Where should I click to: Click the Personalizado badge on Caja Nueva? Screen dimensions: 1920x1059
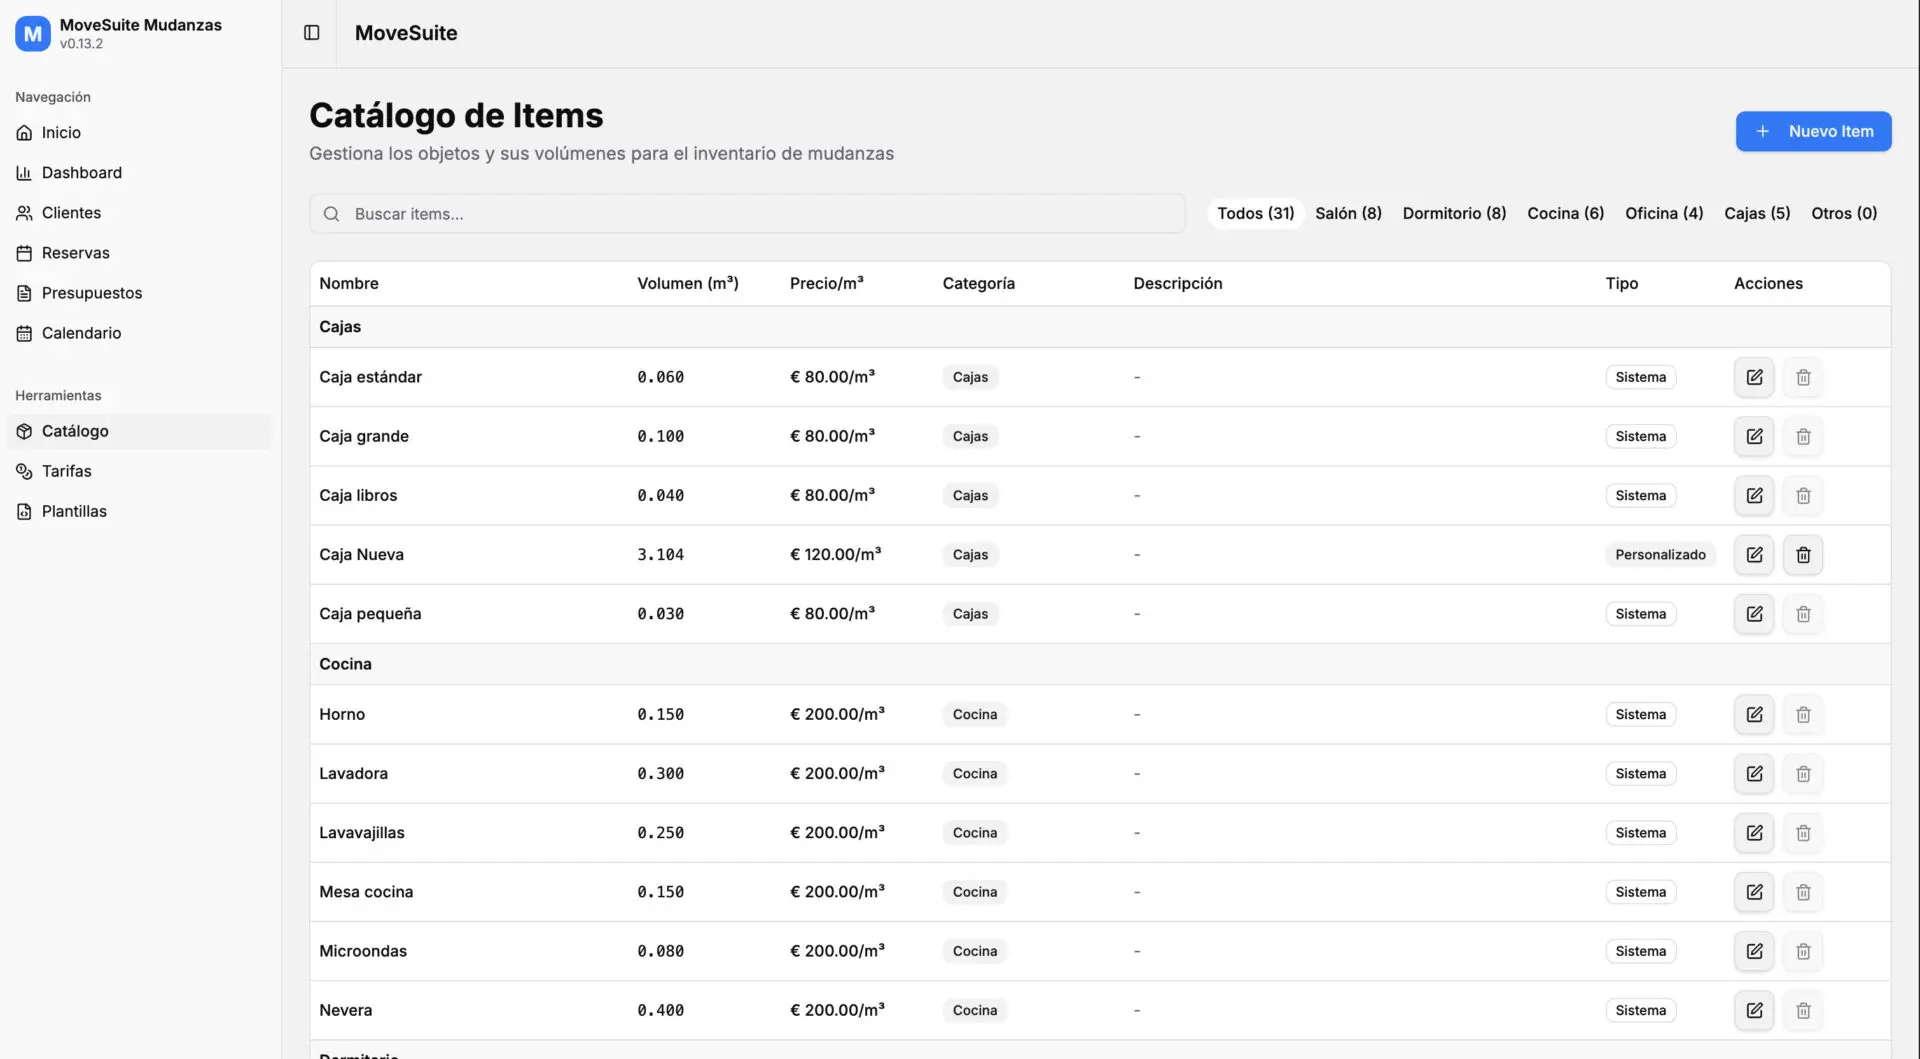[x=1660, y=555]
